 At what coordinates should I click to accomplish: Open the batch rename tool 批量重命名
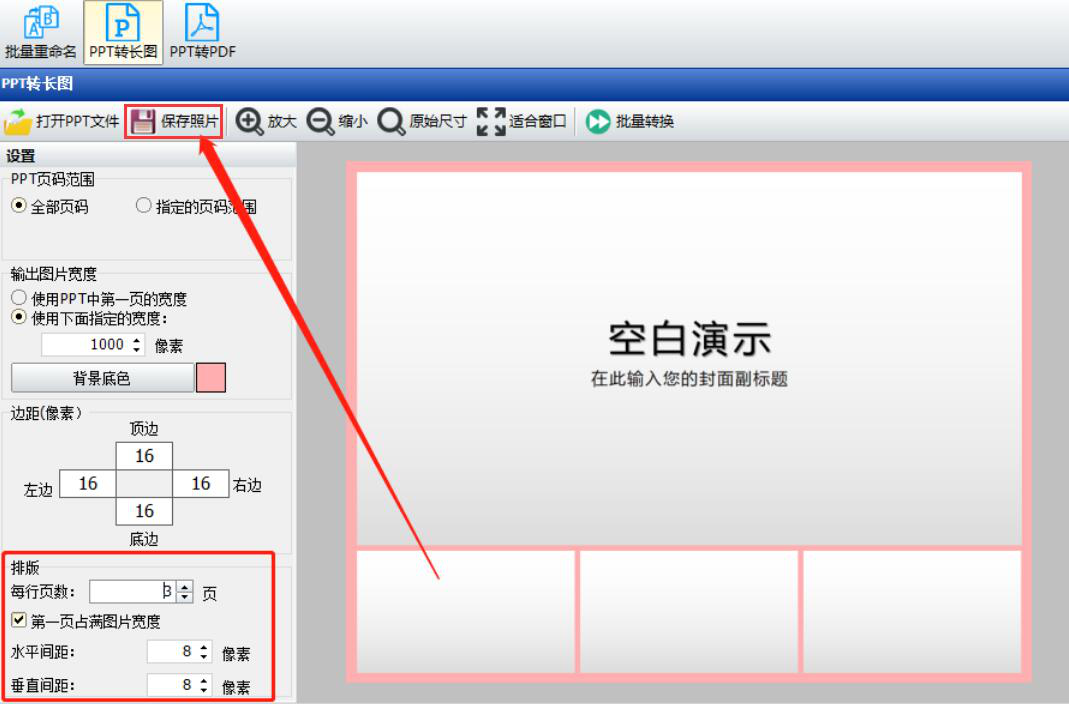(x=40, y=32)
